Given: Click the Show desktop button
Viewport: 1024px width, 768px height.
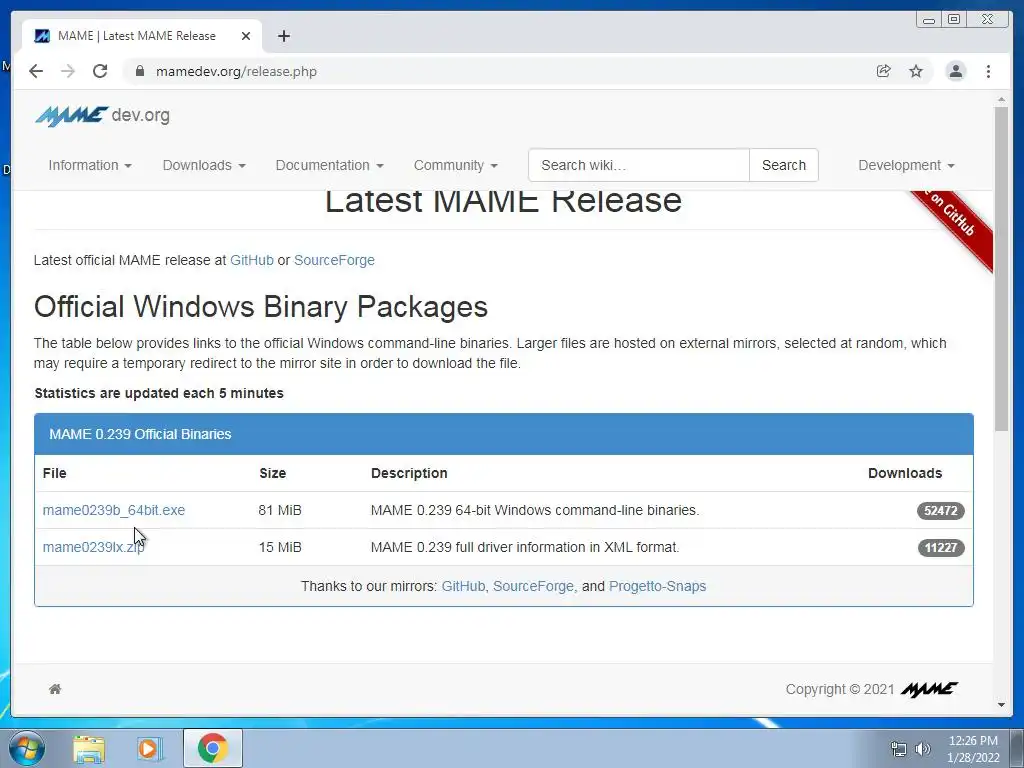Looking at the screenshot, I should pos(1017,748).
